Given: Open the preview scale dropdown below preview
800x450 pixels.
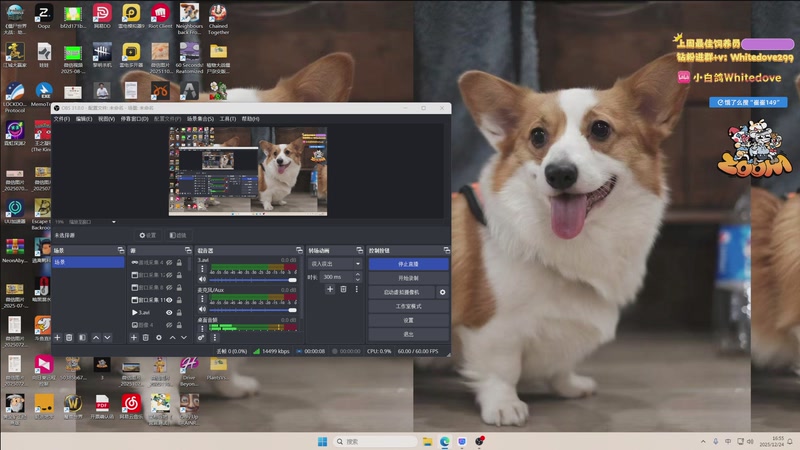Looking at the screenshot, I should click(114, 222).
